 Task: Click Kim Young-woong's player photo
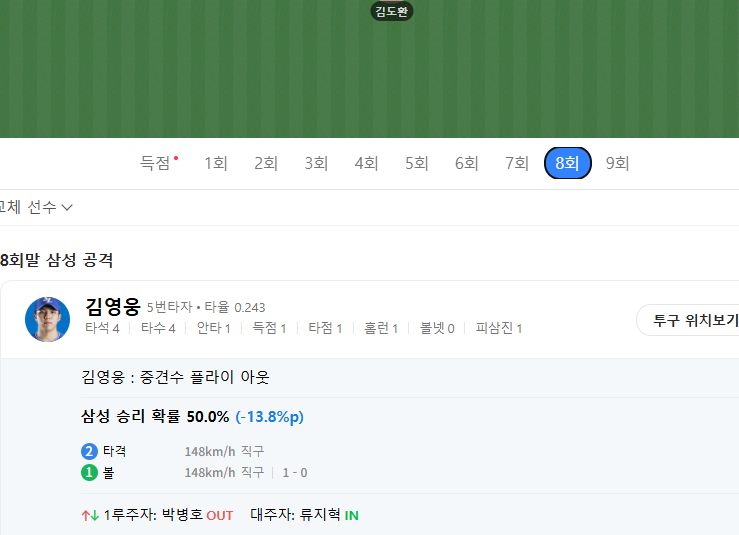47,320
